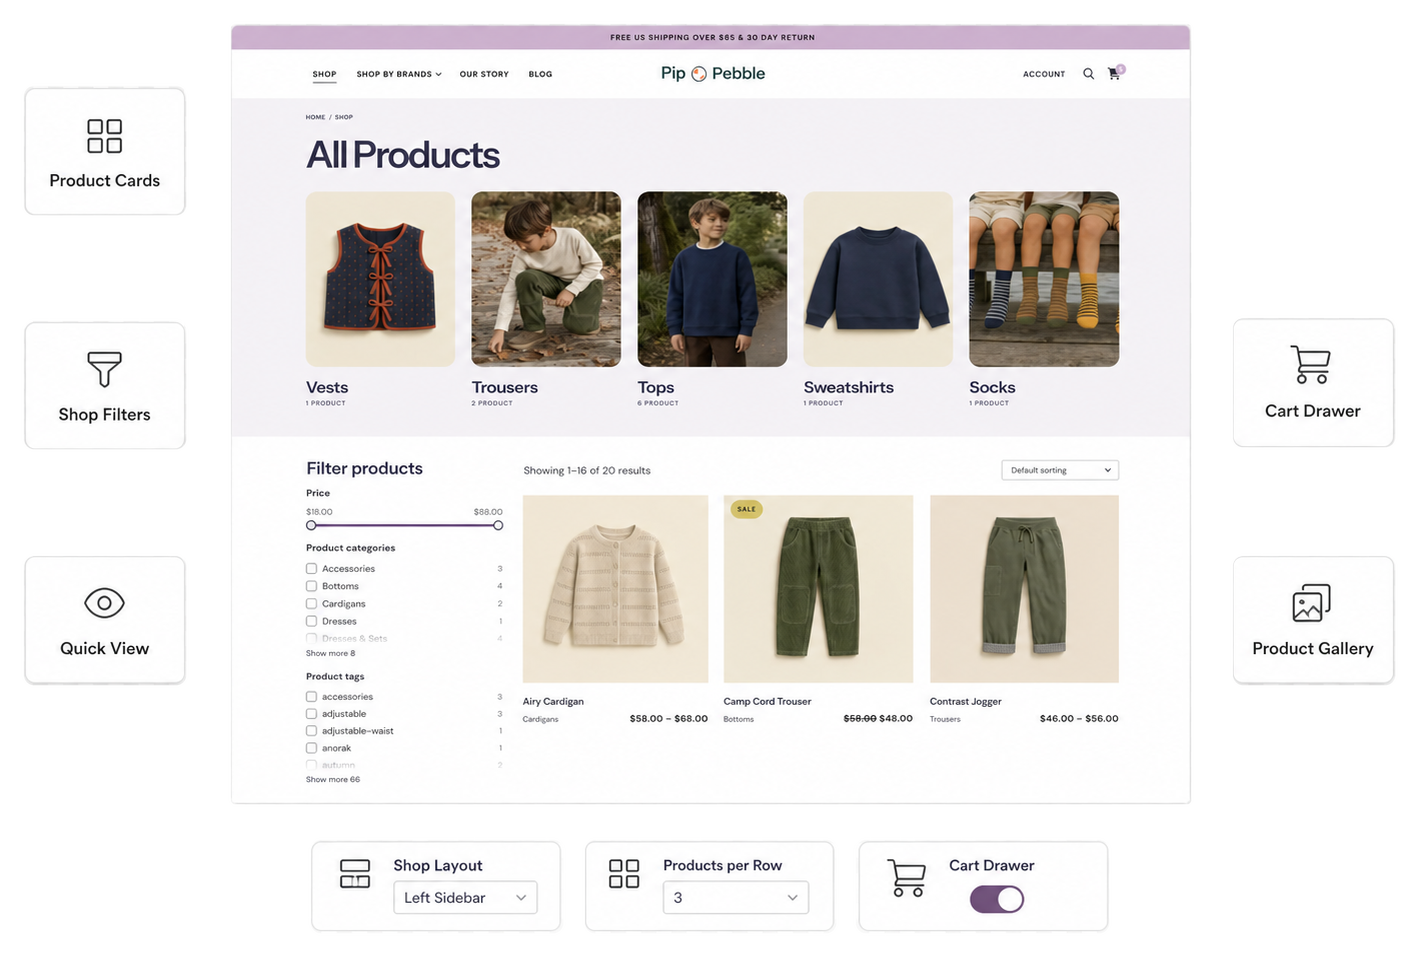
Task: Expand the Shop by Brands menu
Action: tap(399, 74)
